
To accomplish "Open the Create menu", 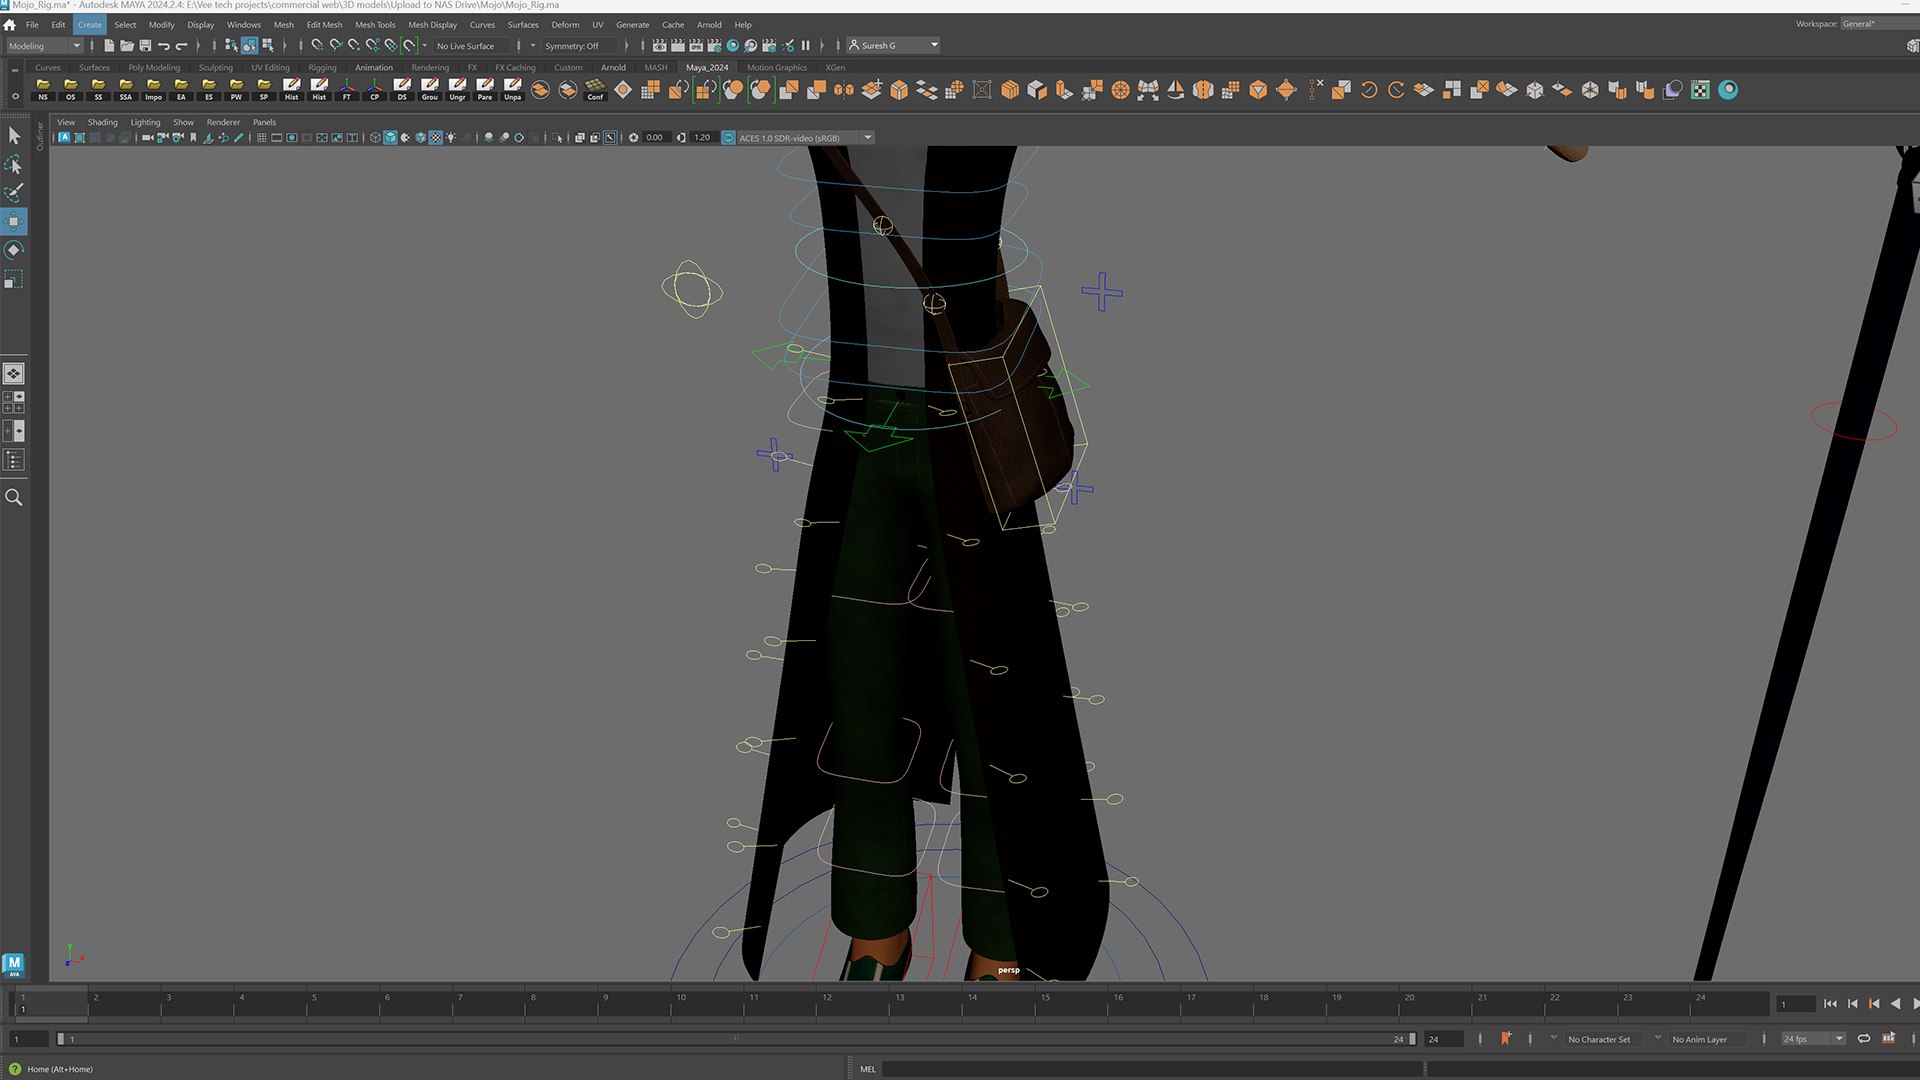I will [x=90, y=25].
